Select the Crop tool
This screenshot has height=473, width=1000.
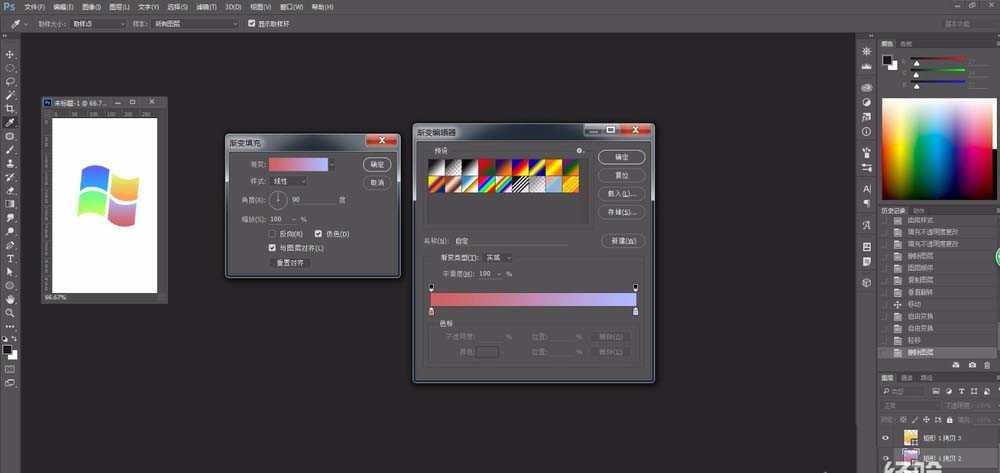coord(10,109)
